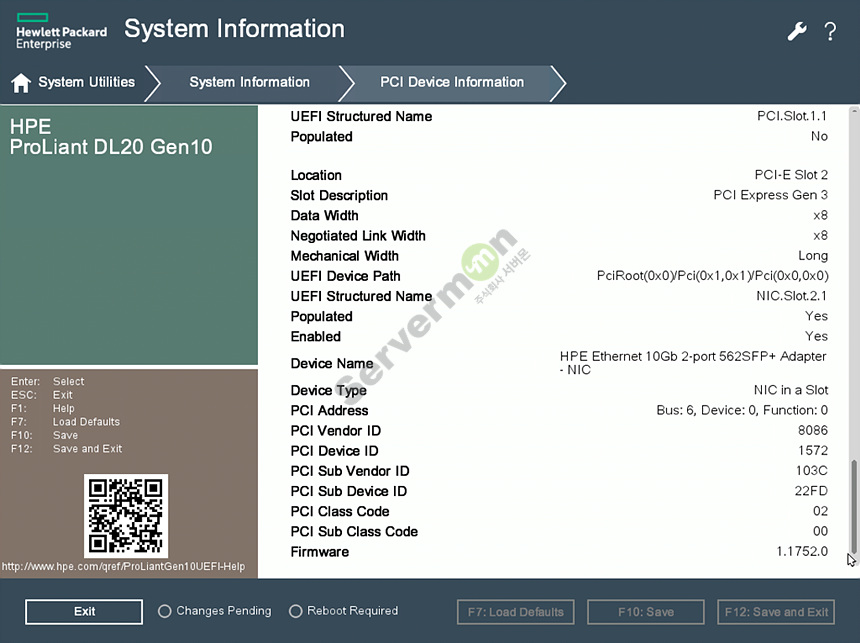860x643 pixels.
Task: Select the PciRoot UEFI Device Path value
Action: (x=712, y=276)
